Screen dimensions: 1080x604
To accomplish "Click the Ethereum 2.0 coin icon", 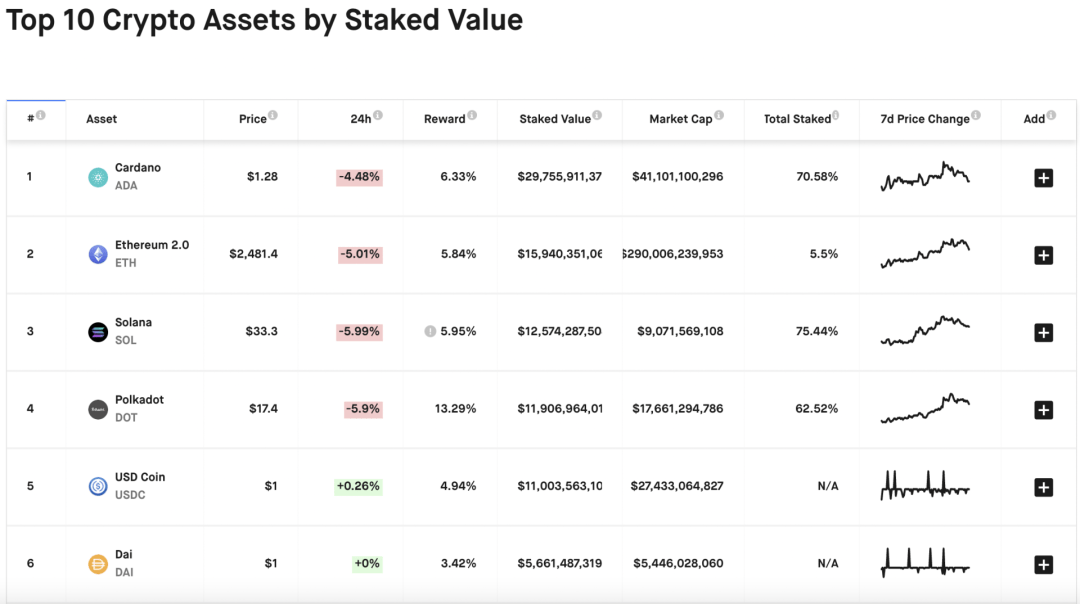I will coord(97,254).
